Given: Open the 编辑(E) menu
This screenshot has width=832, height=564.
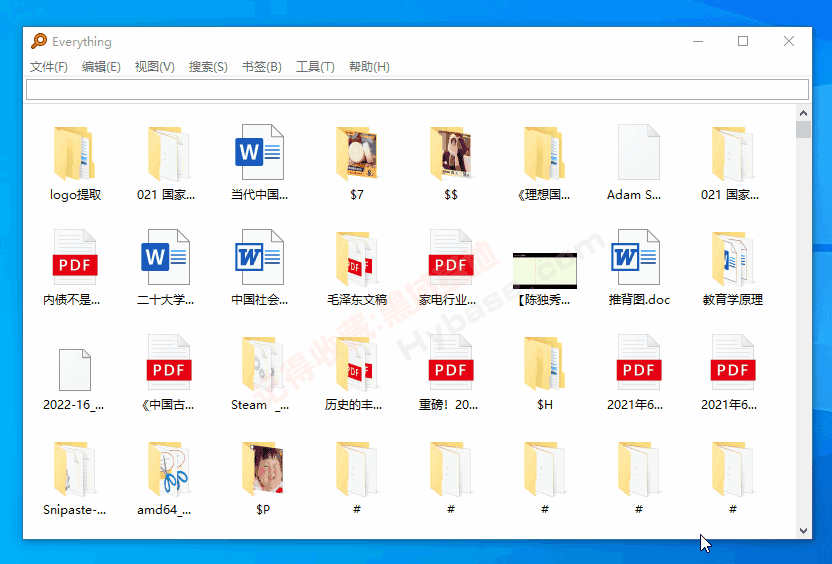Looking at the screenshot, I should click(101, 67).
